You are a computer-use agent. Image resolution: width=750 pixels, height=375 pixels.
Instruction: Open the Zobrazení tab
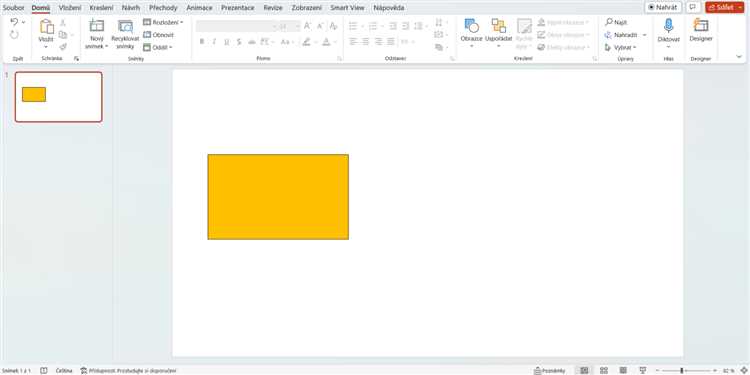coord(307,8)
